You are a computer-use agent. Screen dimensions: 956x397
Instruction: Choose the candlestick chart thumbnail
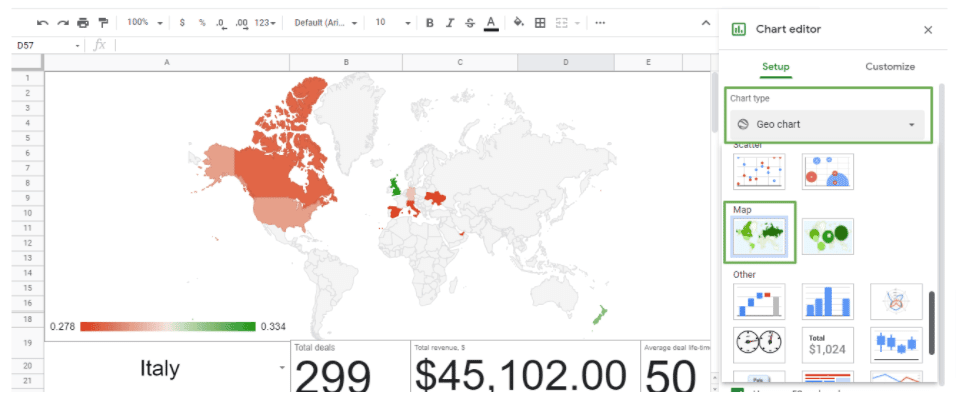click(896, 345)
